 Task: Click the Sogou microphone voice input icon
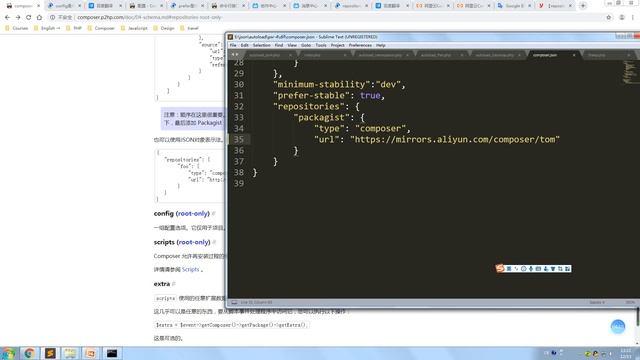[x=531, y=269]
